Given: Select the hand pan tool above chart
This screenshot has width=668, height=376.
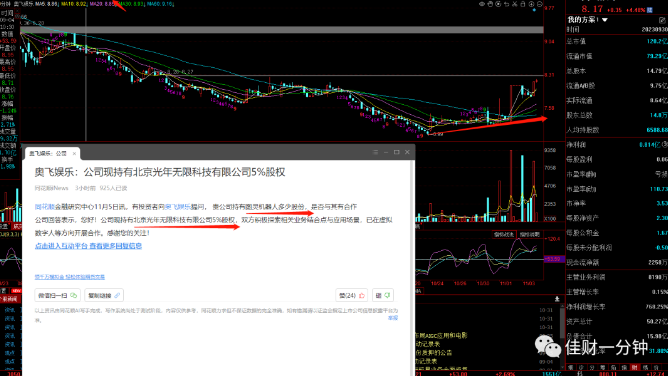Looking at the screenshot, I should click(x=490, y=4).
